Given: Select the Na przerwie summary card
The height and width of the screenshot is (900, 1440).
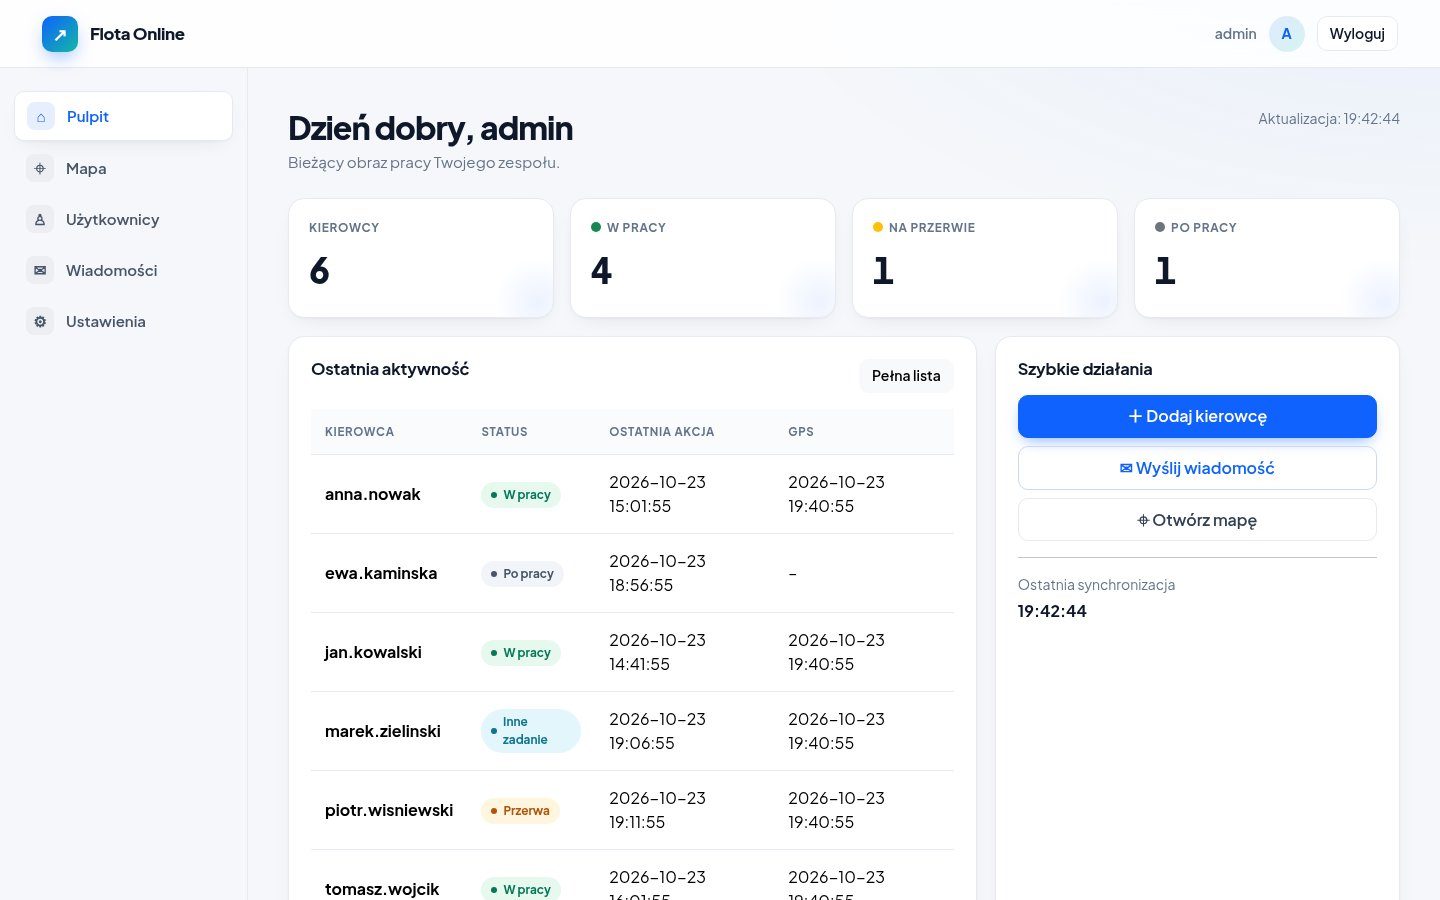Looking at the screenshot, I should point(985,258).
